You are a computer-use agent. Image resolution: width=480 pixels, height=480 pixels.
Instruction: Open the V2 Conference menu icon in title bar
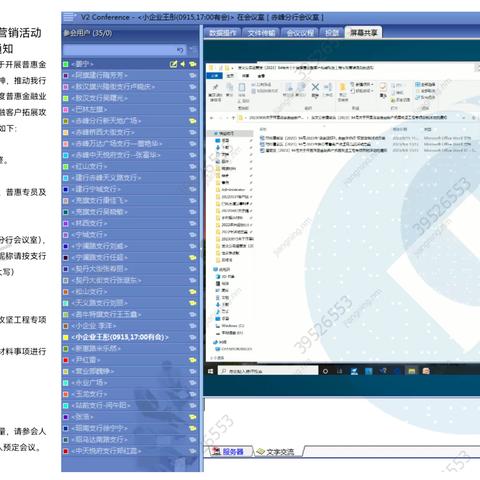pyautogui.click(x=69, y=17)
